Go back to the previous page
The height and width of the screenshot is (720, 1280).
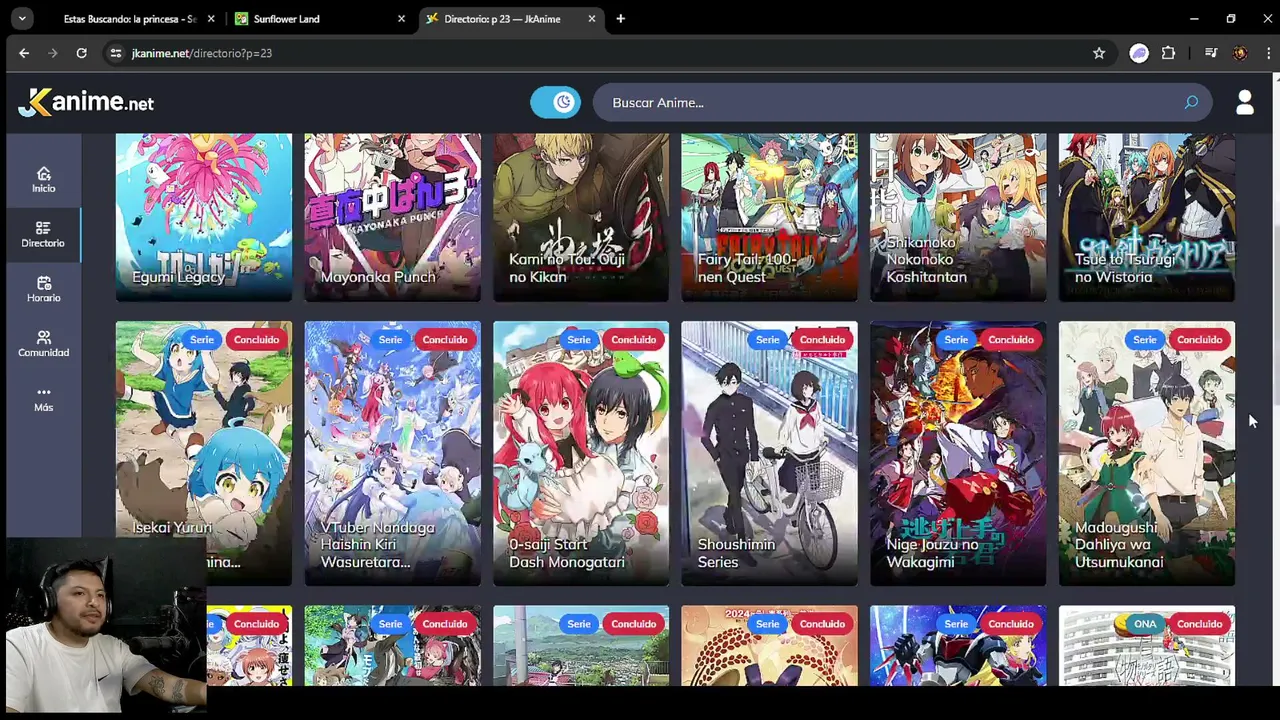point(24,53)
